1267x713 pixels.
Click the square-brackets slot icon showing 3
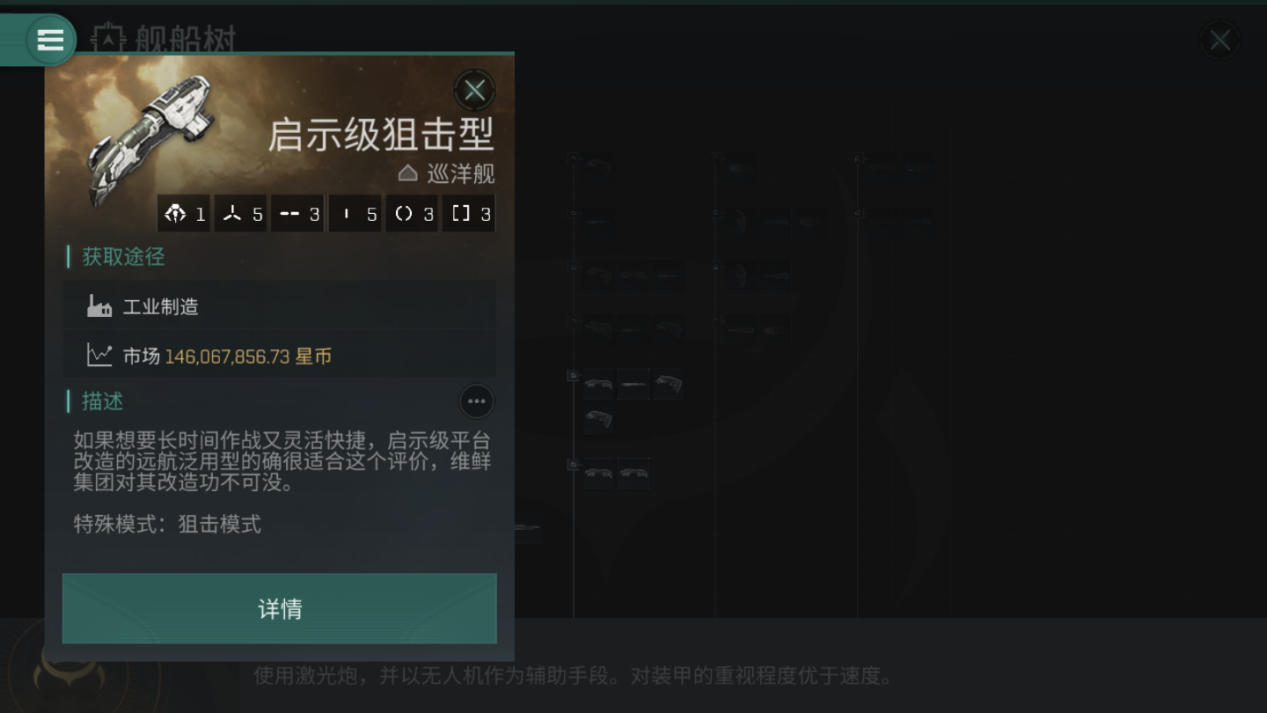461,213
